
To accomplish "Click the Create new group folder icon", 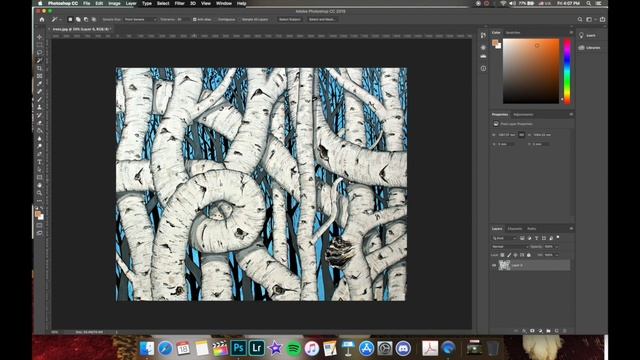I will coord(548,331).
